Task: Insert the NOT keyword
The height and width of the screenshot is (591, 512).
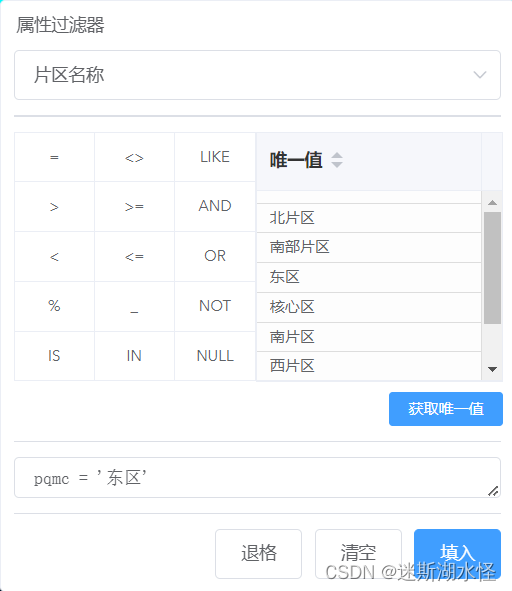Action: (215, 306)
